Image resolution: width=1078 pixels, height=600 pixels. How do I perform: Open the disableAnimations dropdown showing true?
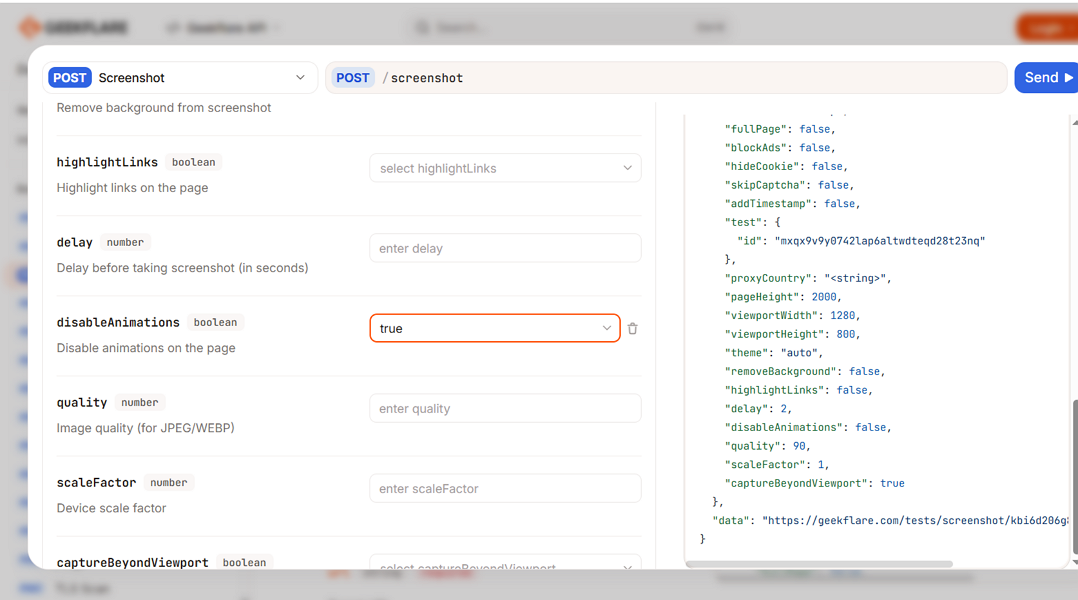[x=495, y=328]
